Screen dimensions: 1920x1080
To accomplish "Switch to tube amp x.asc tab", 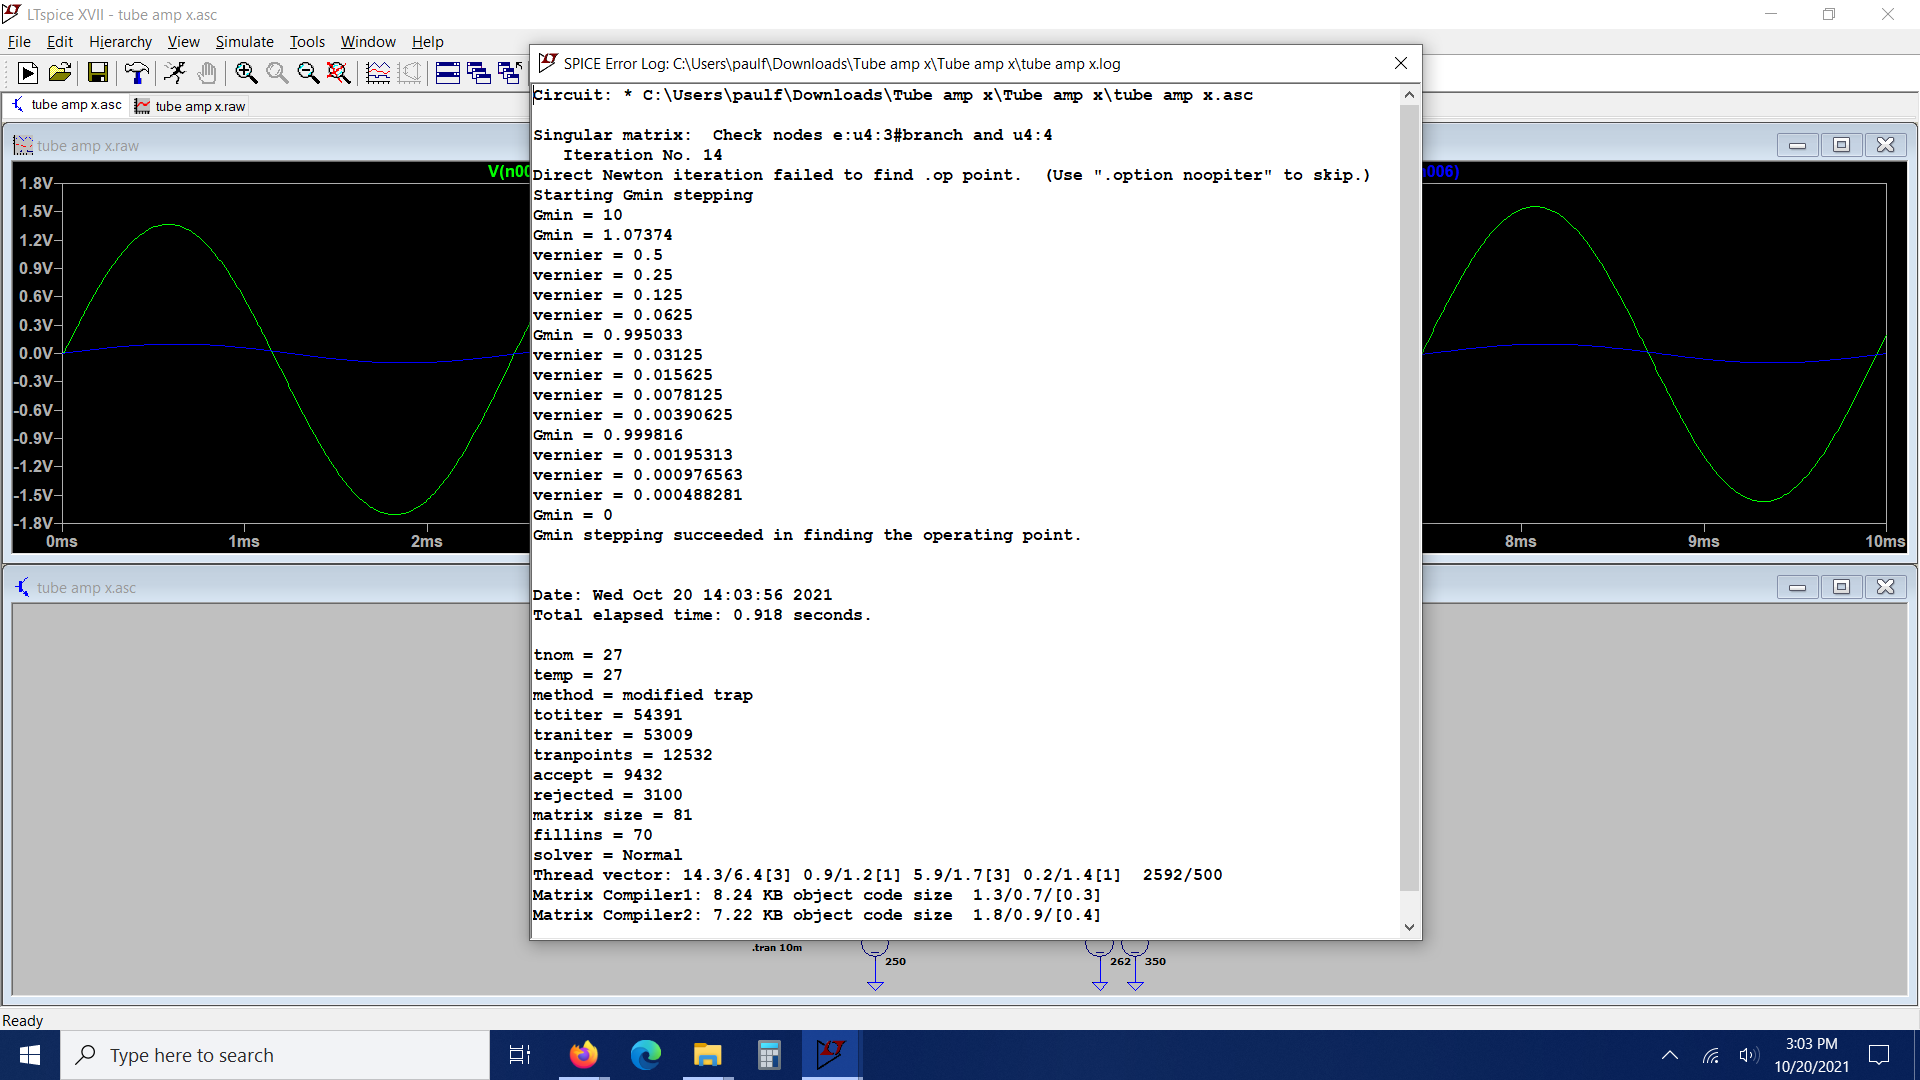I will tap(67, 105).
